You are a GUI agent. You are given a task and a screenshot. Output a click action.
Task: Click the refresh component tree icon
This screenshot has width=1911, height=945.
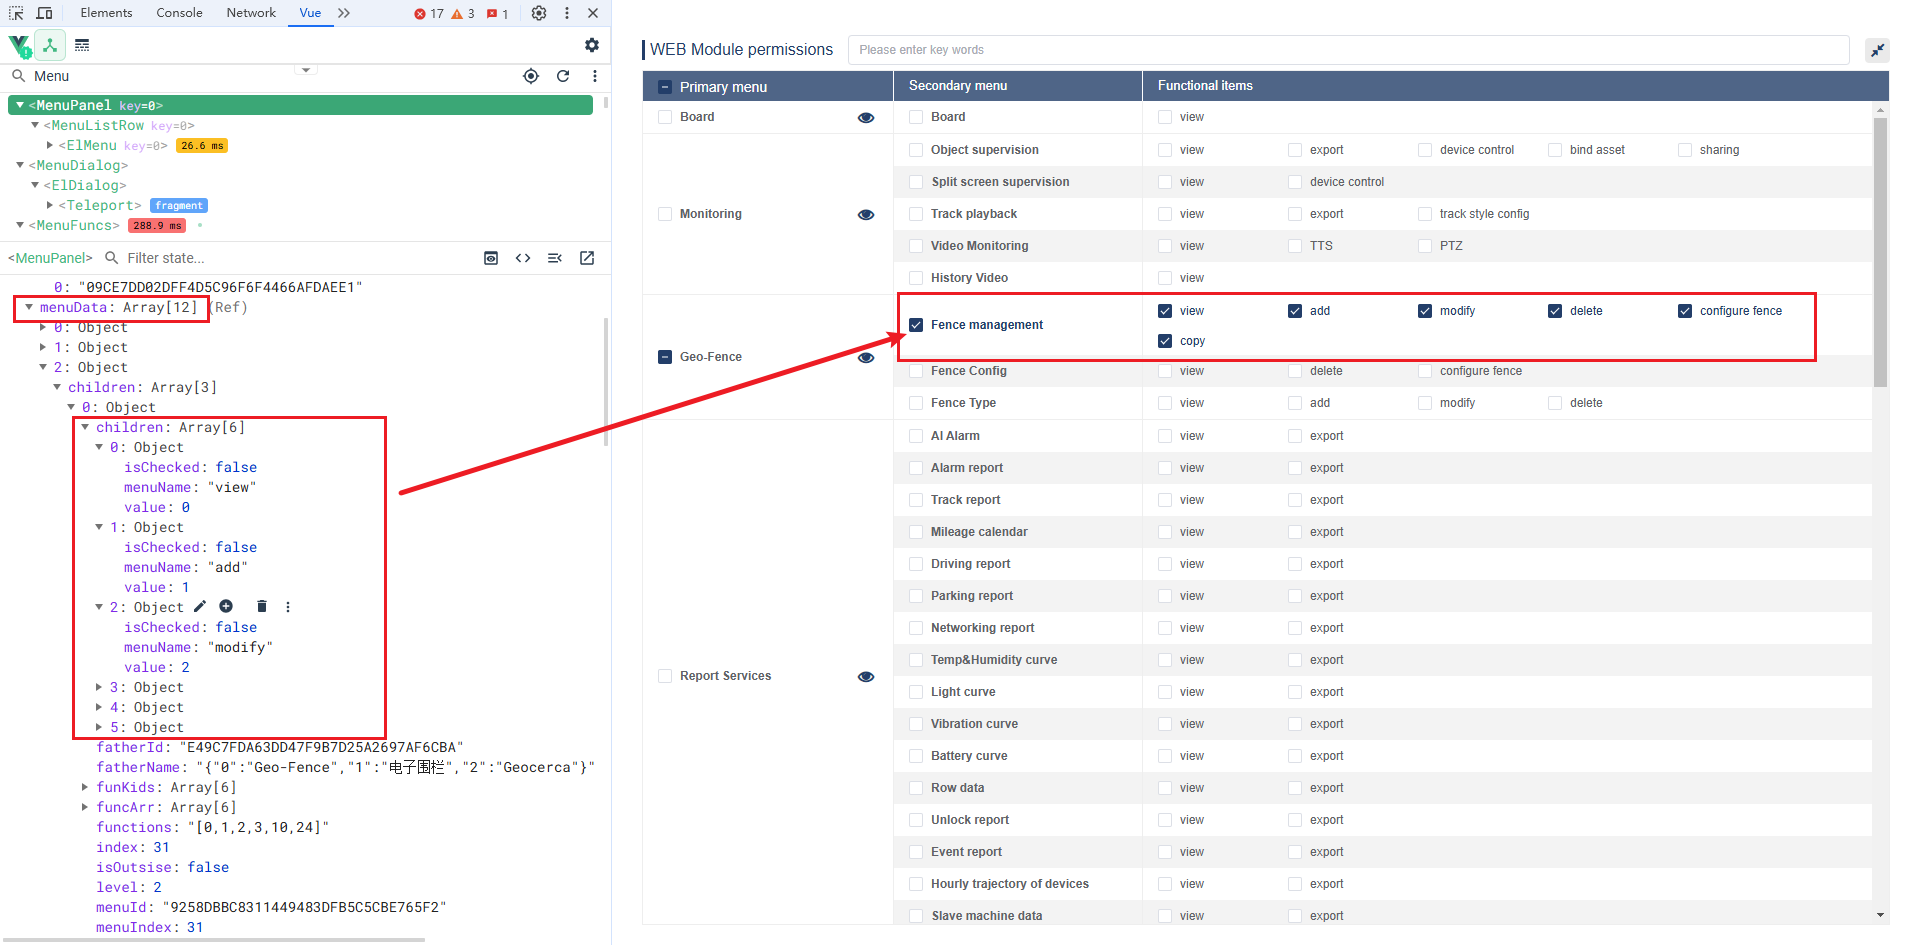pyautogui.click(x=563, y=76)
